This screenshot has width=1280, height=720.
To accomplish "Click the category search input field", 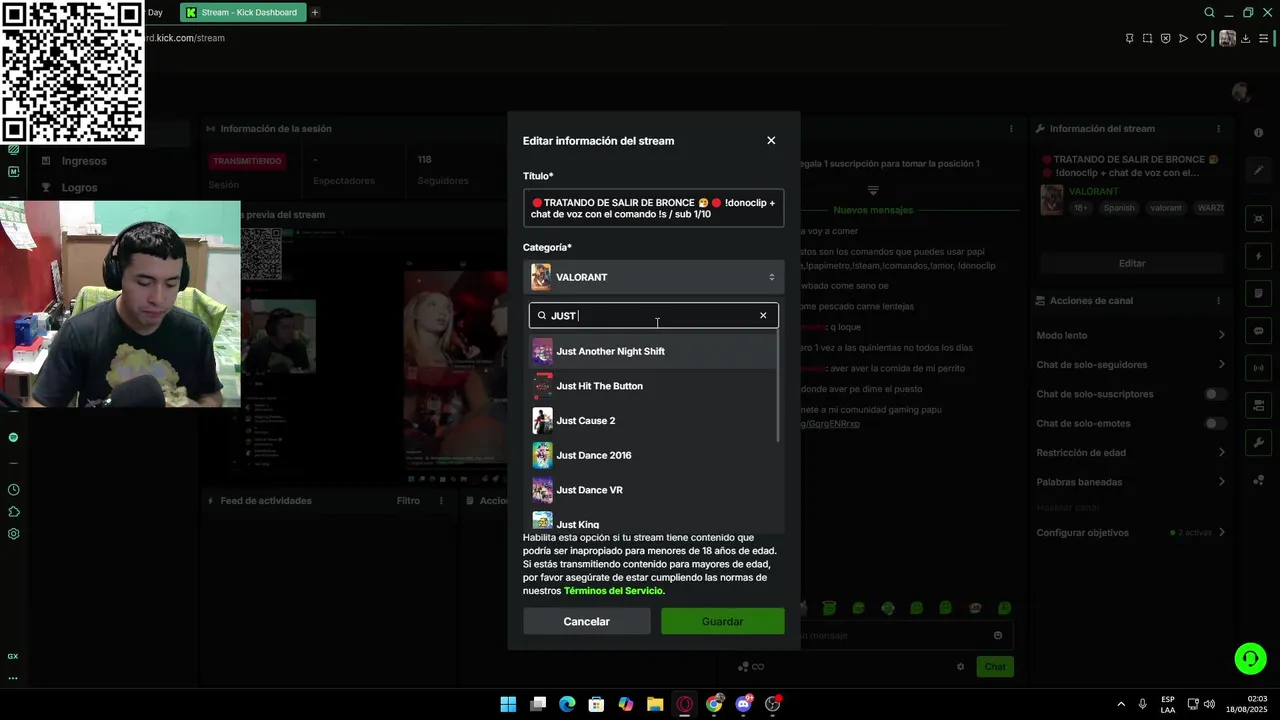I will pyautogui.click(x=653, y=316).
